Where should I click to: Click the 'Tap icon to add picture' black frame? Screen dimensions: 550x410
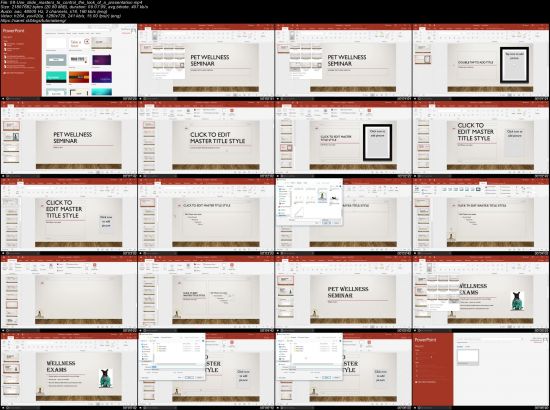pyautogui.click(x=514, y=65)
